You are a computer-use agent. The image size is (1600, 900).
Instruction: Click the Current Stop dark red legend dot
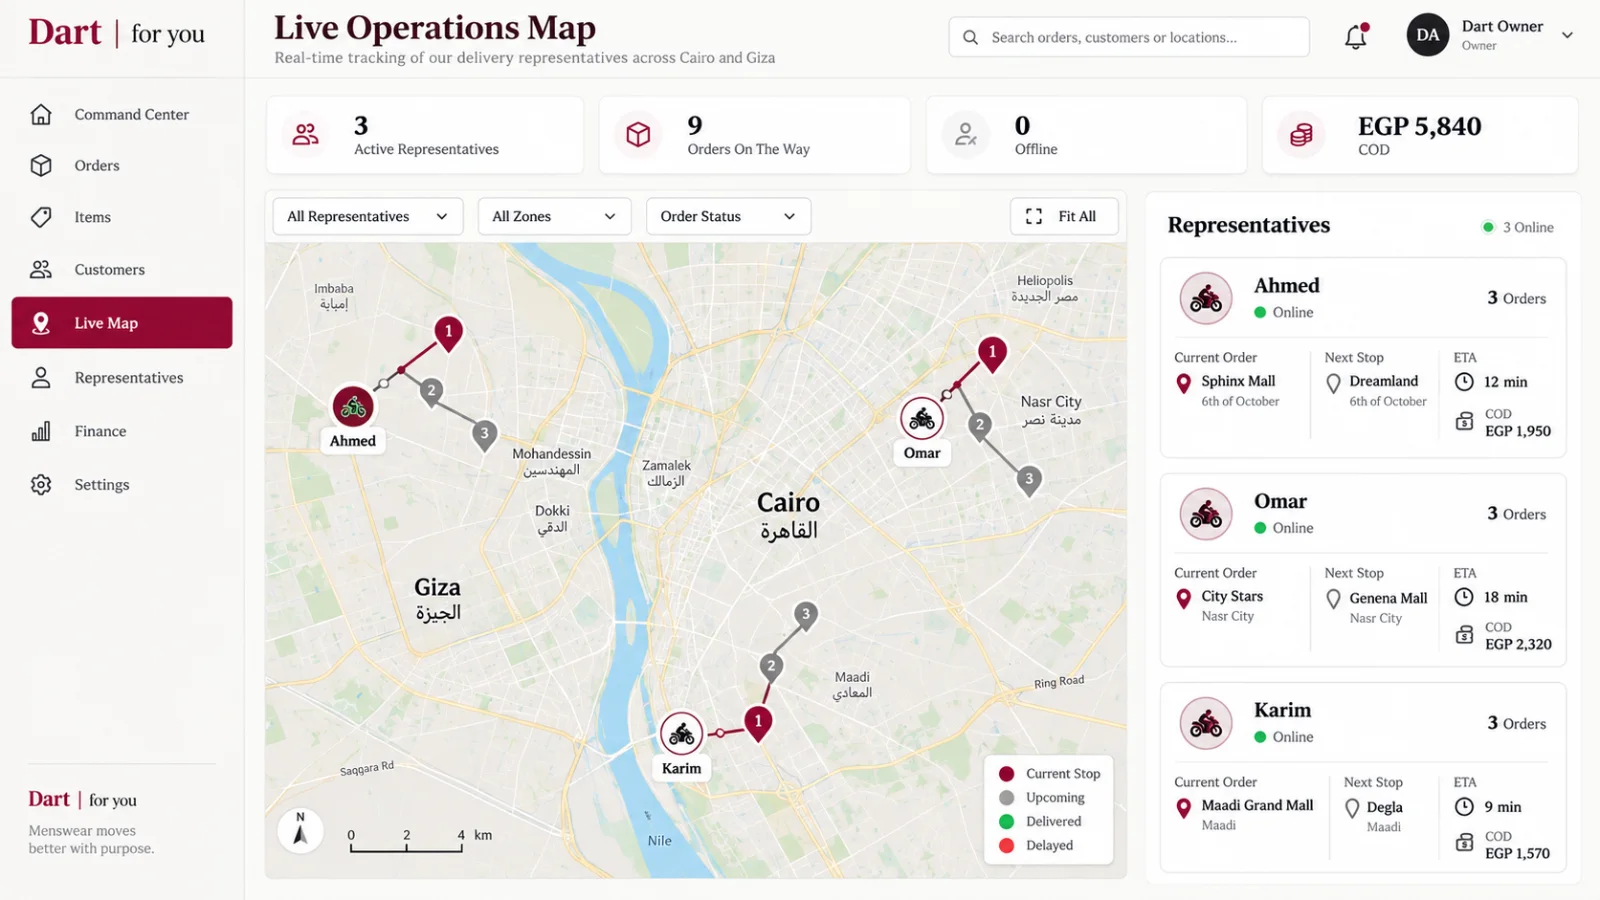(1007, 774)
